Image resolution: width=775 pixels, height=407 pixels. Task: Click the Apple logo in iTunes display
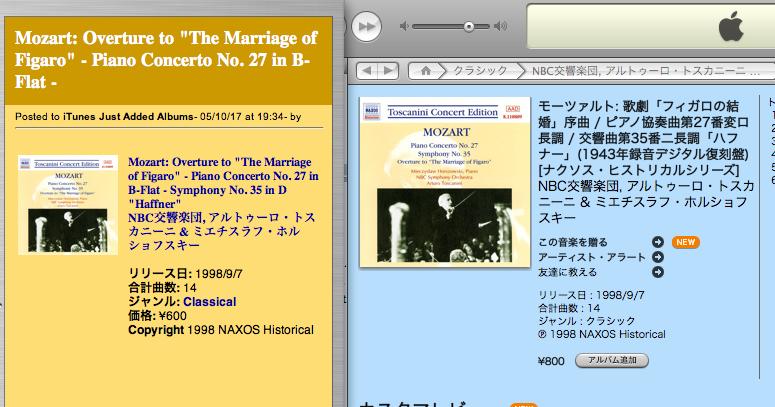(x=731, y=26)
